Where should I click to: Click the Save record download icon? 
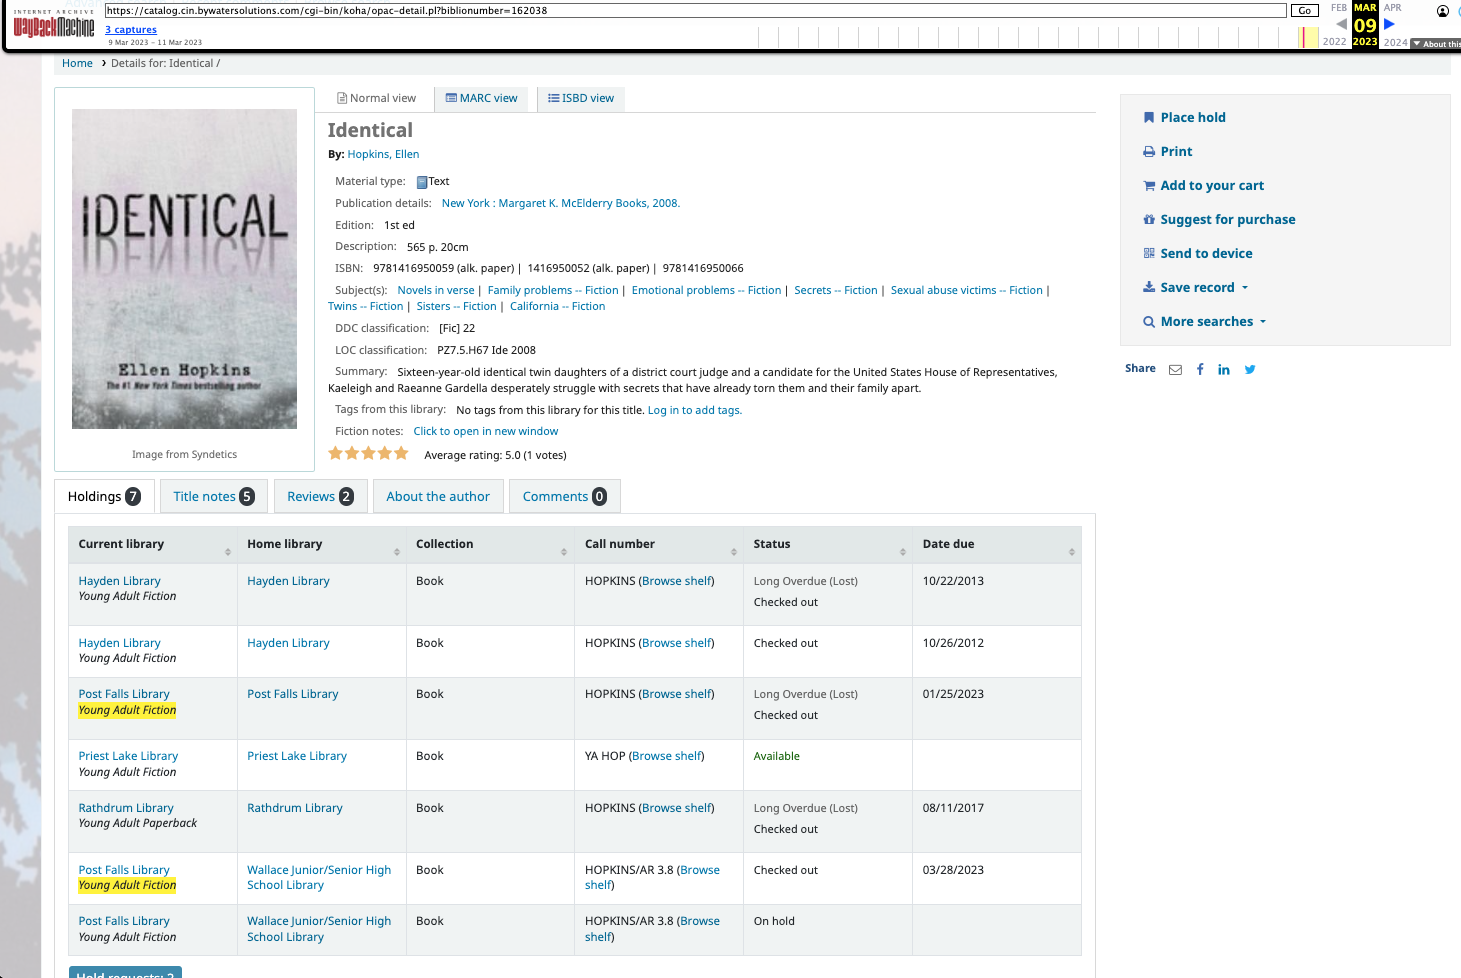pos(1149,287)
